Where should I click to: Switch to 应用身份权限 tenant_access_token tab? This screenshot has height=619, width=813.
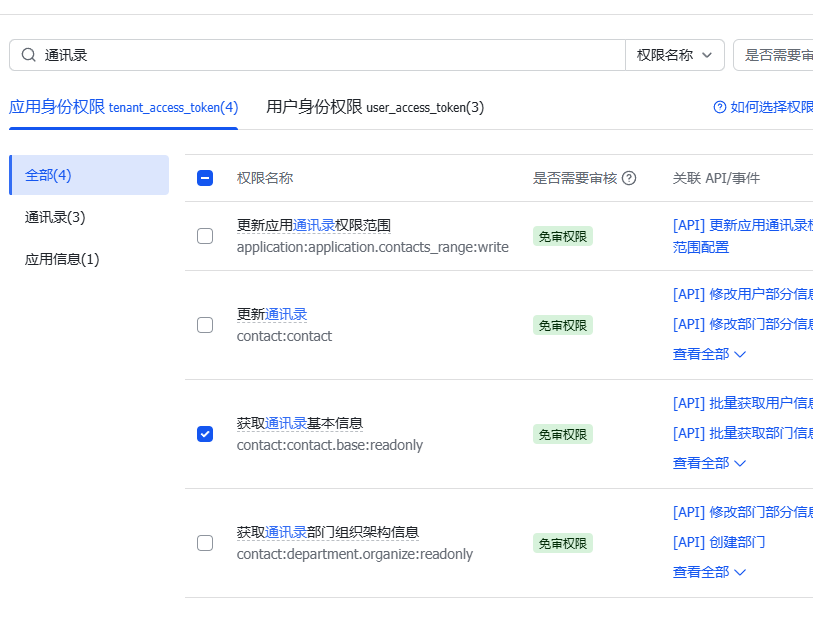click(123, 107)
